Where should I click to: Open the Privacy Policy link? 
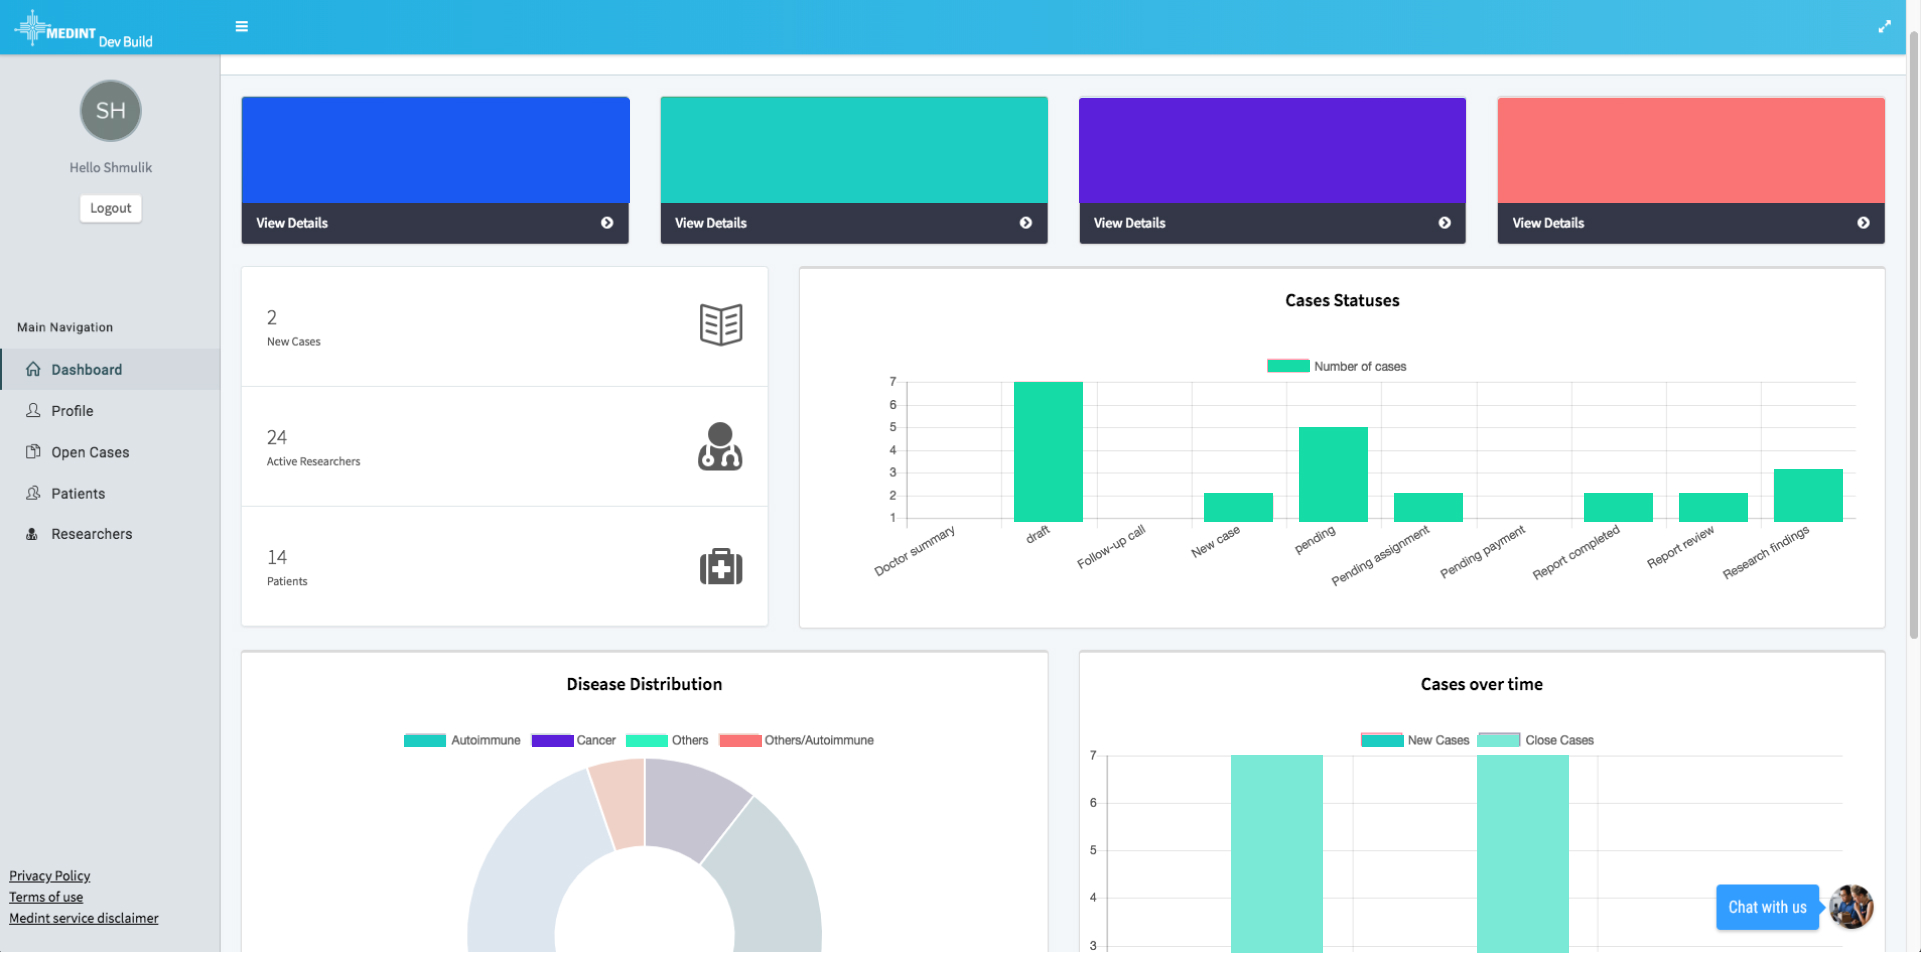pyautogui.click(x=50, y=876)
